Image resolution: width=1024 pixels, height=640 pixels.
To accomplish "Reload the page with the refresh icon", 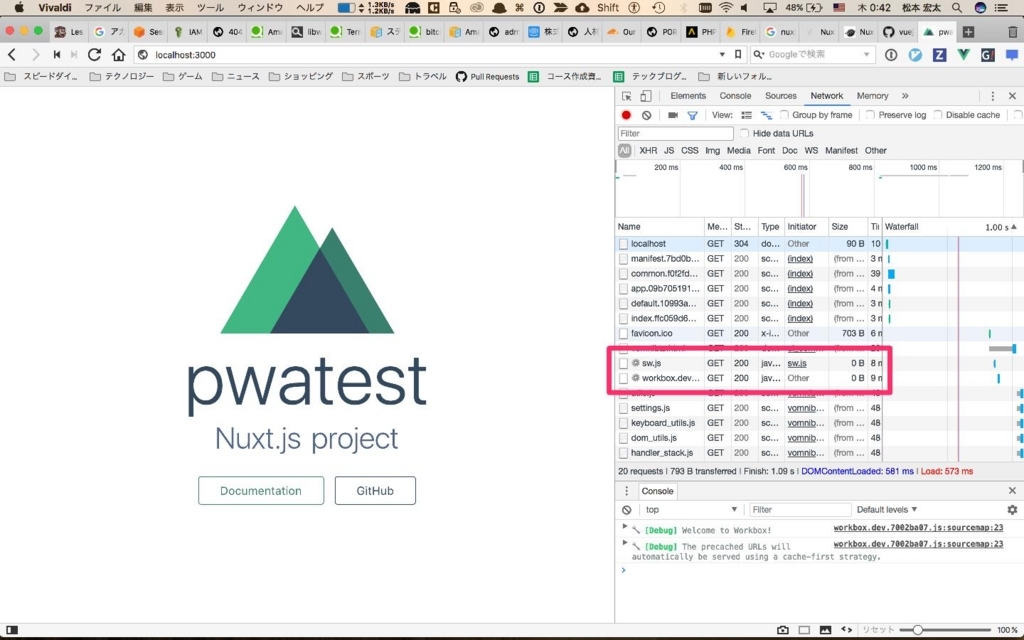I will click(x=95, y=55).
